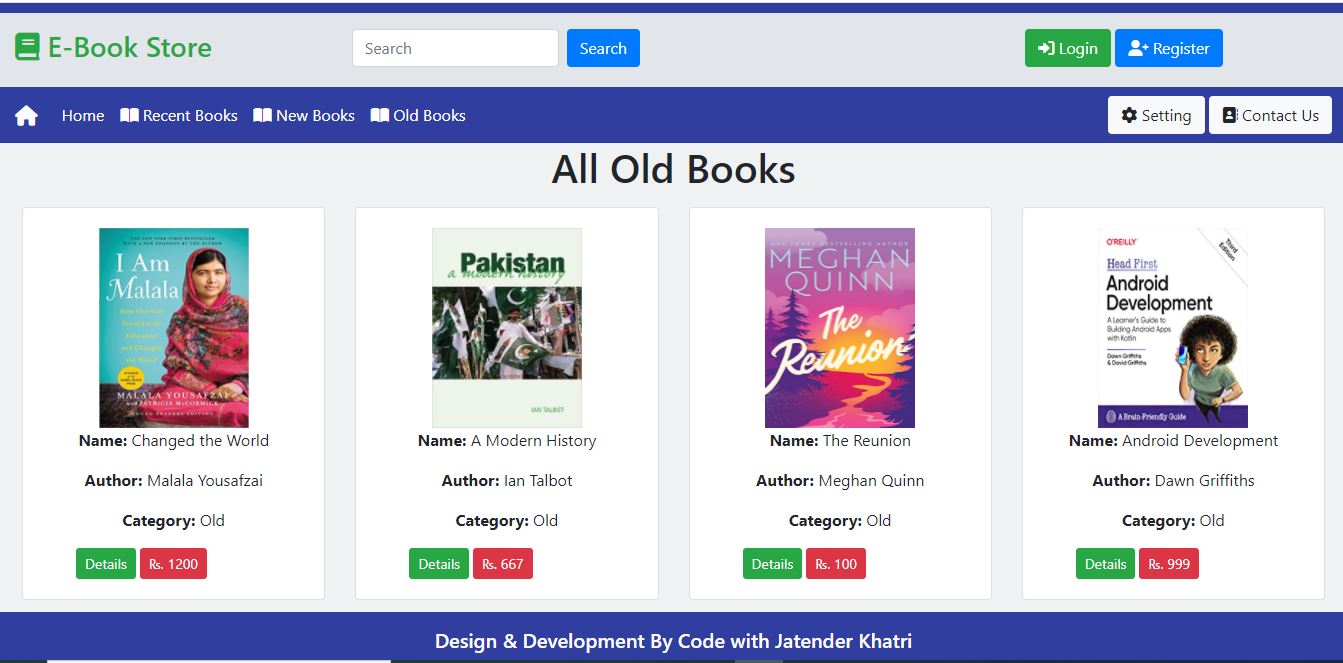Click the 'Name: Changed the World' text
The width and height of the screenshot is (1343, 663).
[174, 440]
